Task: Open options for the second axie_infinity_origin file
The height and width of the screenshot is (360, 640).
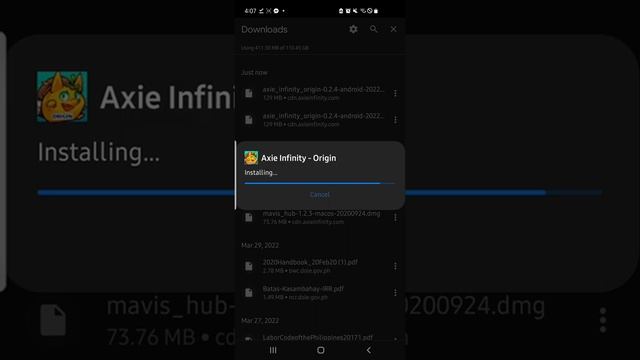Action: 395,120
